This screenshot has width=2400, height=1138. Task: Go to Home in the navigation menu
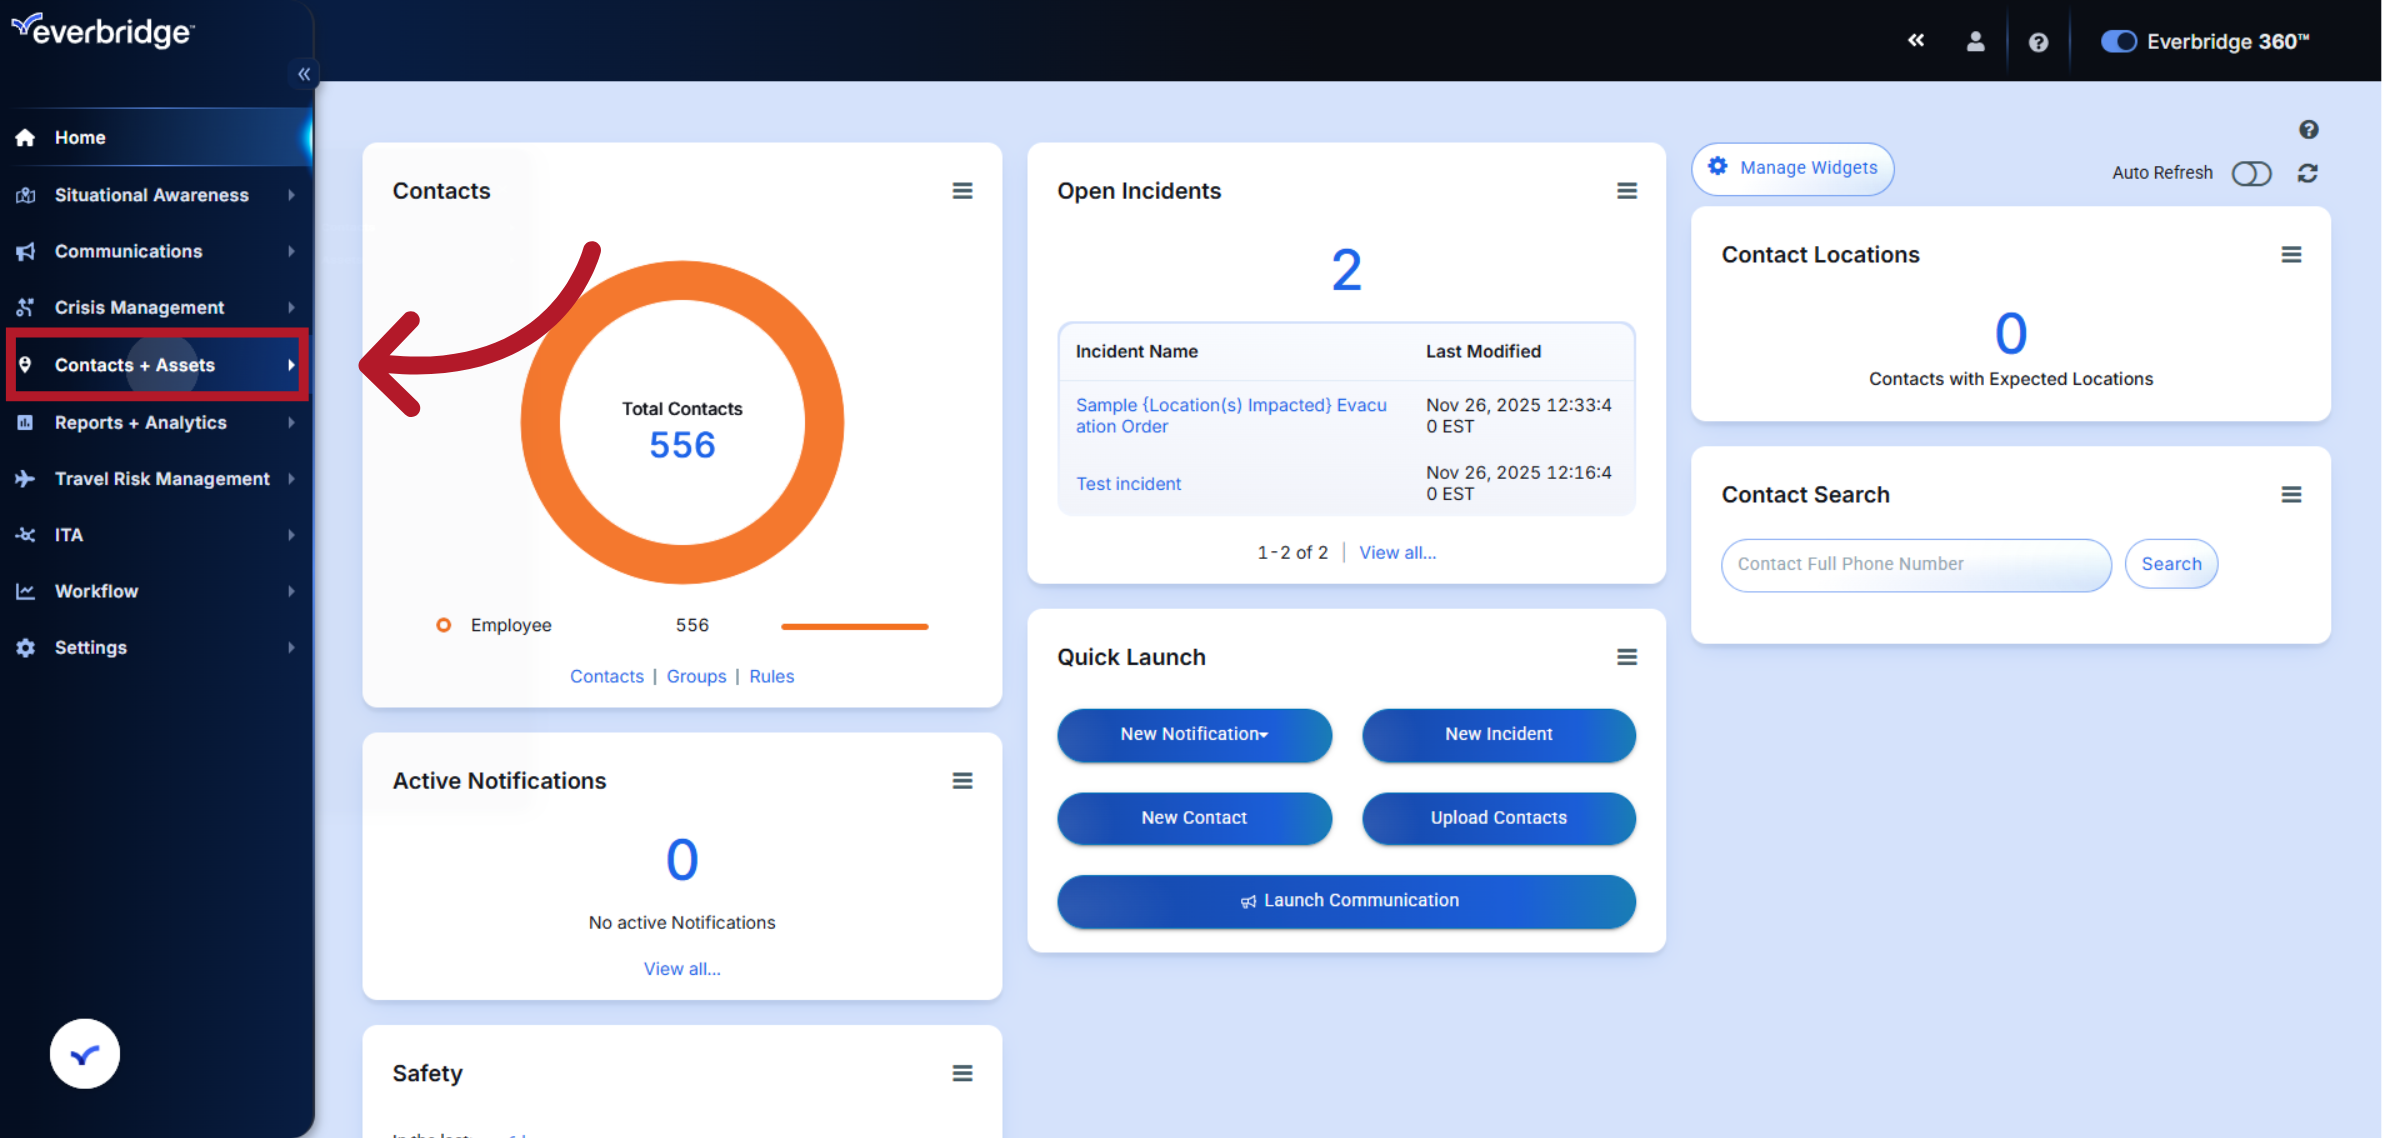(79, 137)
